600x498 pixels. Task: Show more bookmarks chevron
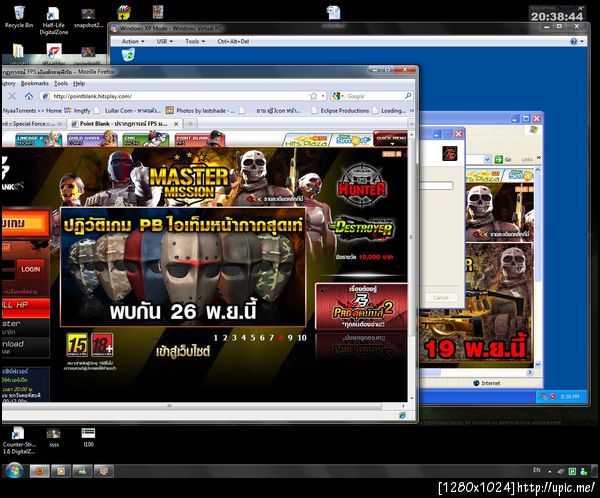tap(412, 111)
